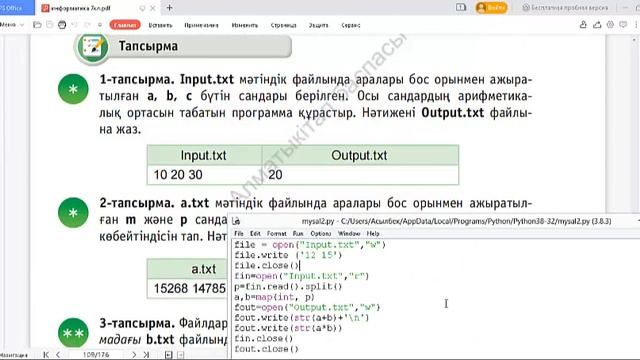Click the code line a,b=map(int, p)
Screen dimensions: 640x360
tap(275, 297)
